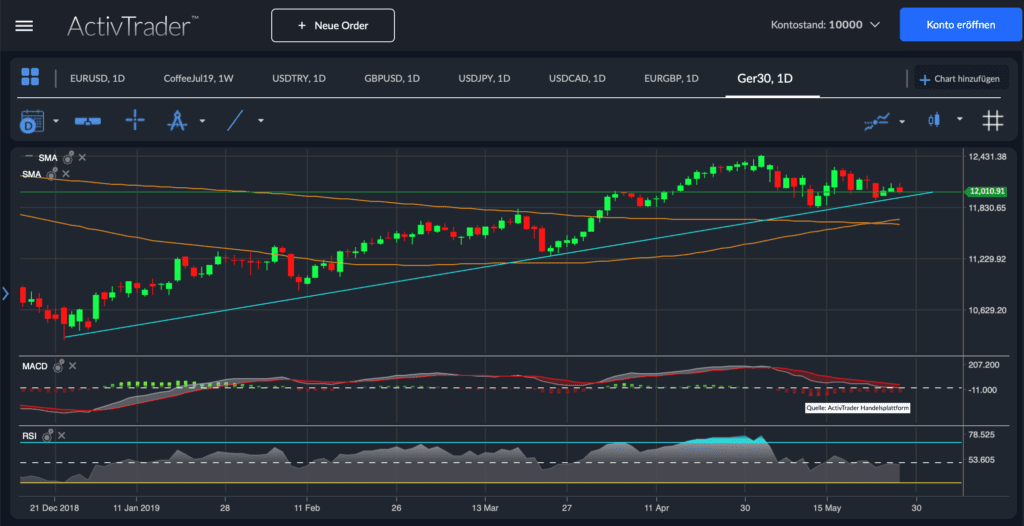1024x526 pixels.
Task: Open the Kontostand account dropdown
Action: pyautogui.click(x=825, y=25)
